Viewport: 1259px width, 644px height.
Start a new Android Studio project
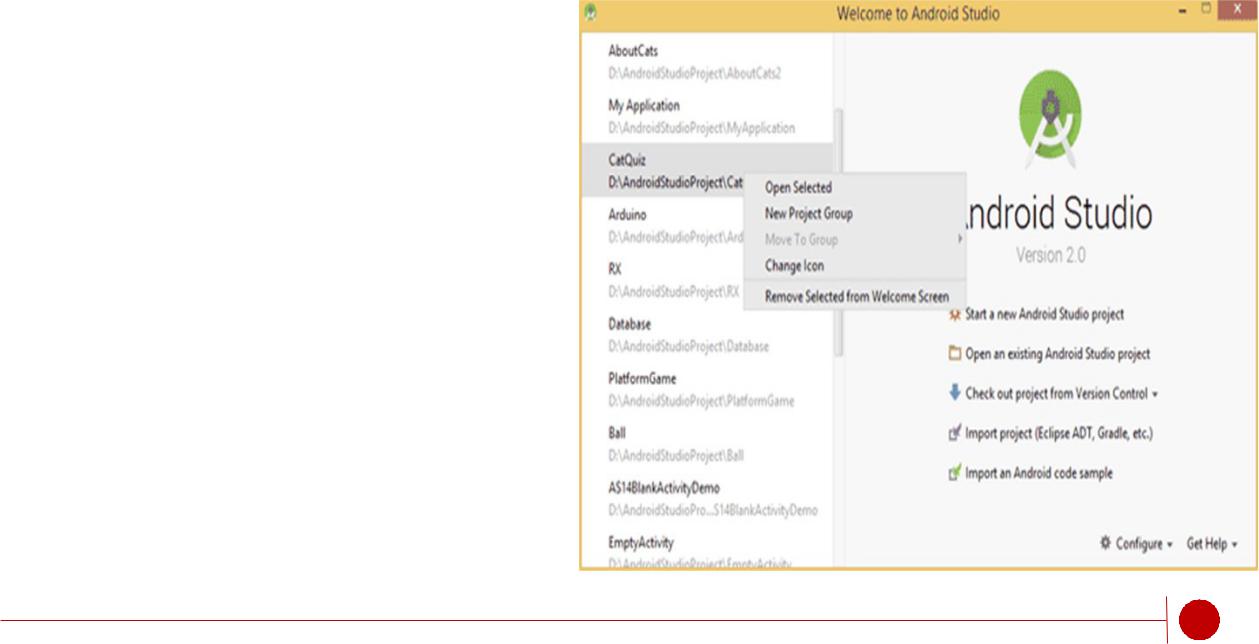pos(1044,314)
